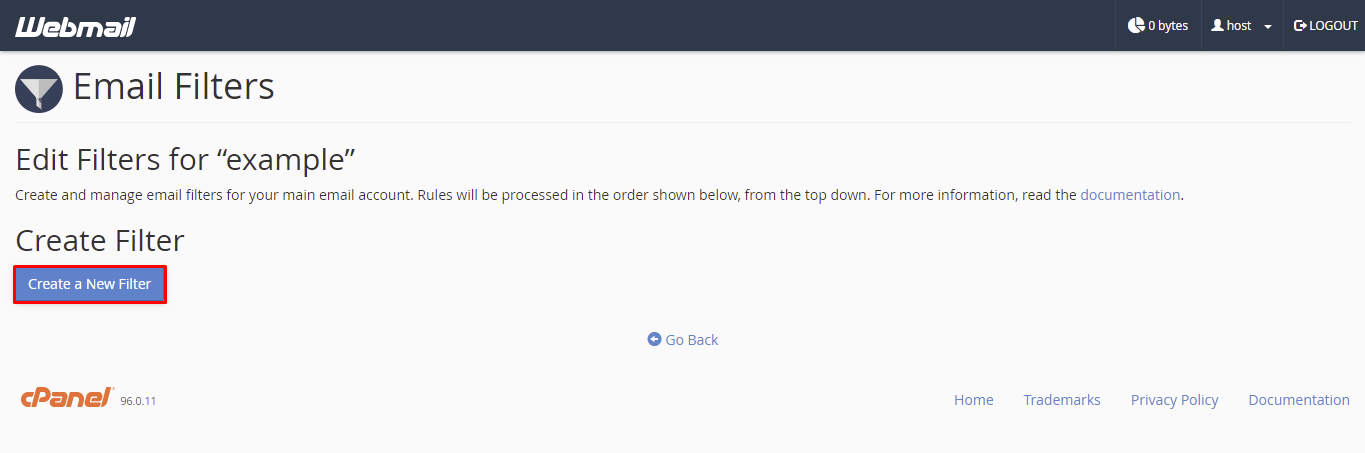Create a New Filter
This screenshot has height=453, width=1365.
click(x=90, y=284)
